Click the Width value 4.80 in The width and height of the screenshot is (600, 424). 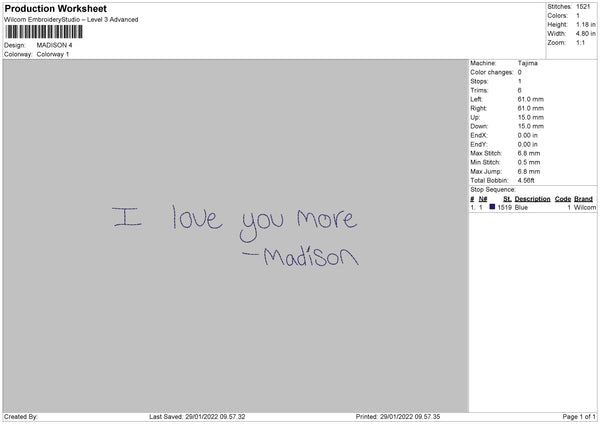click(586, 34)
